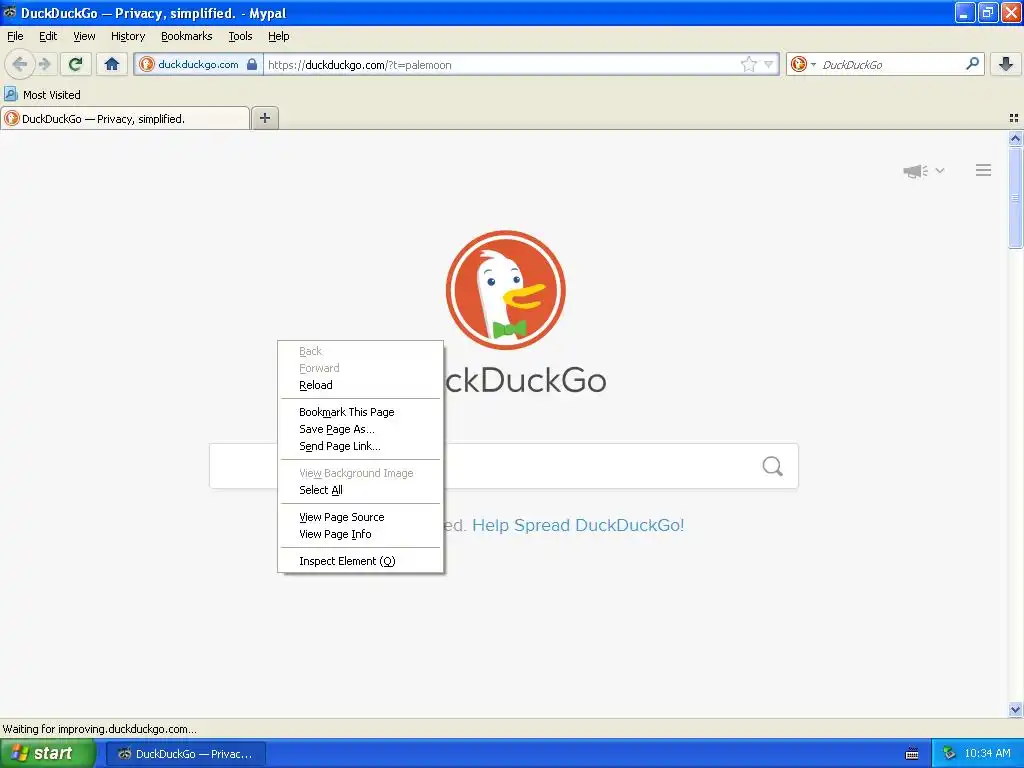1024x768 pixels.
Task: Open the Help menu
Action: click(279, 36)
